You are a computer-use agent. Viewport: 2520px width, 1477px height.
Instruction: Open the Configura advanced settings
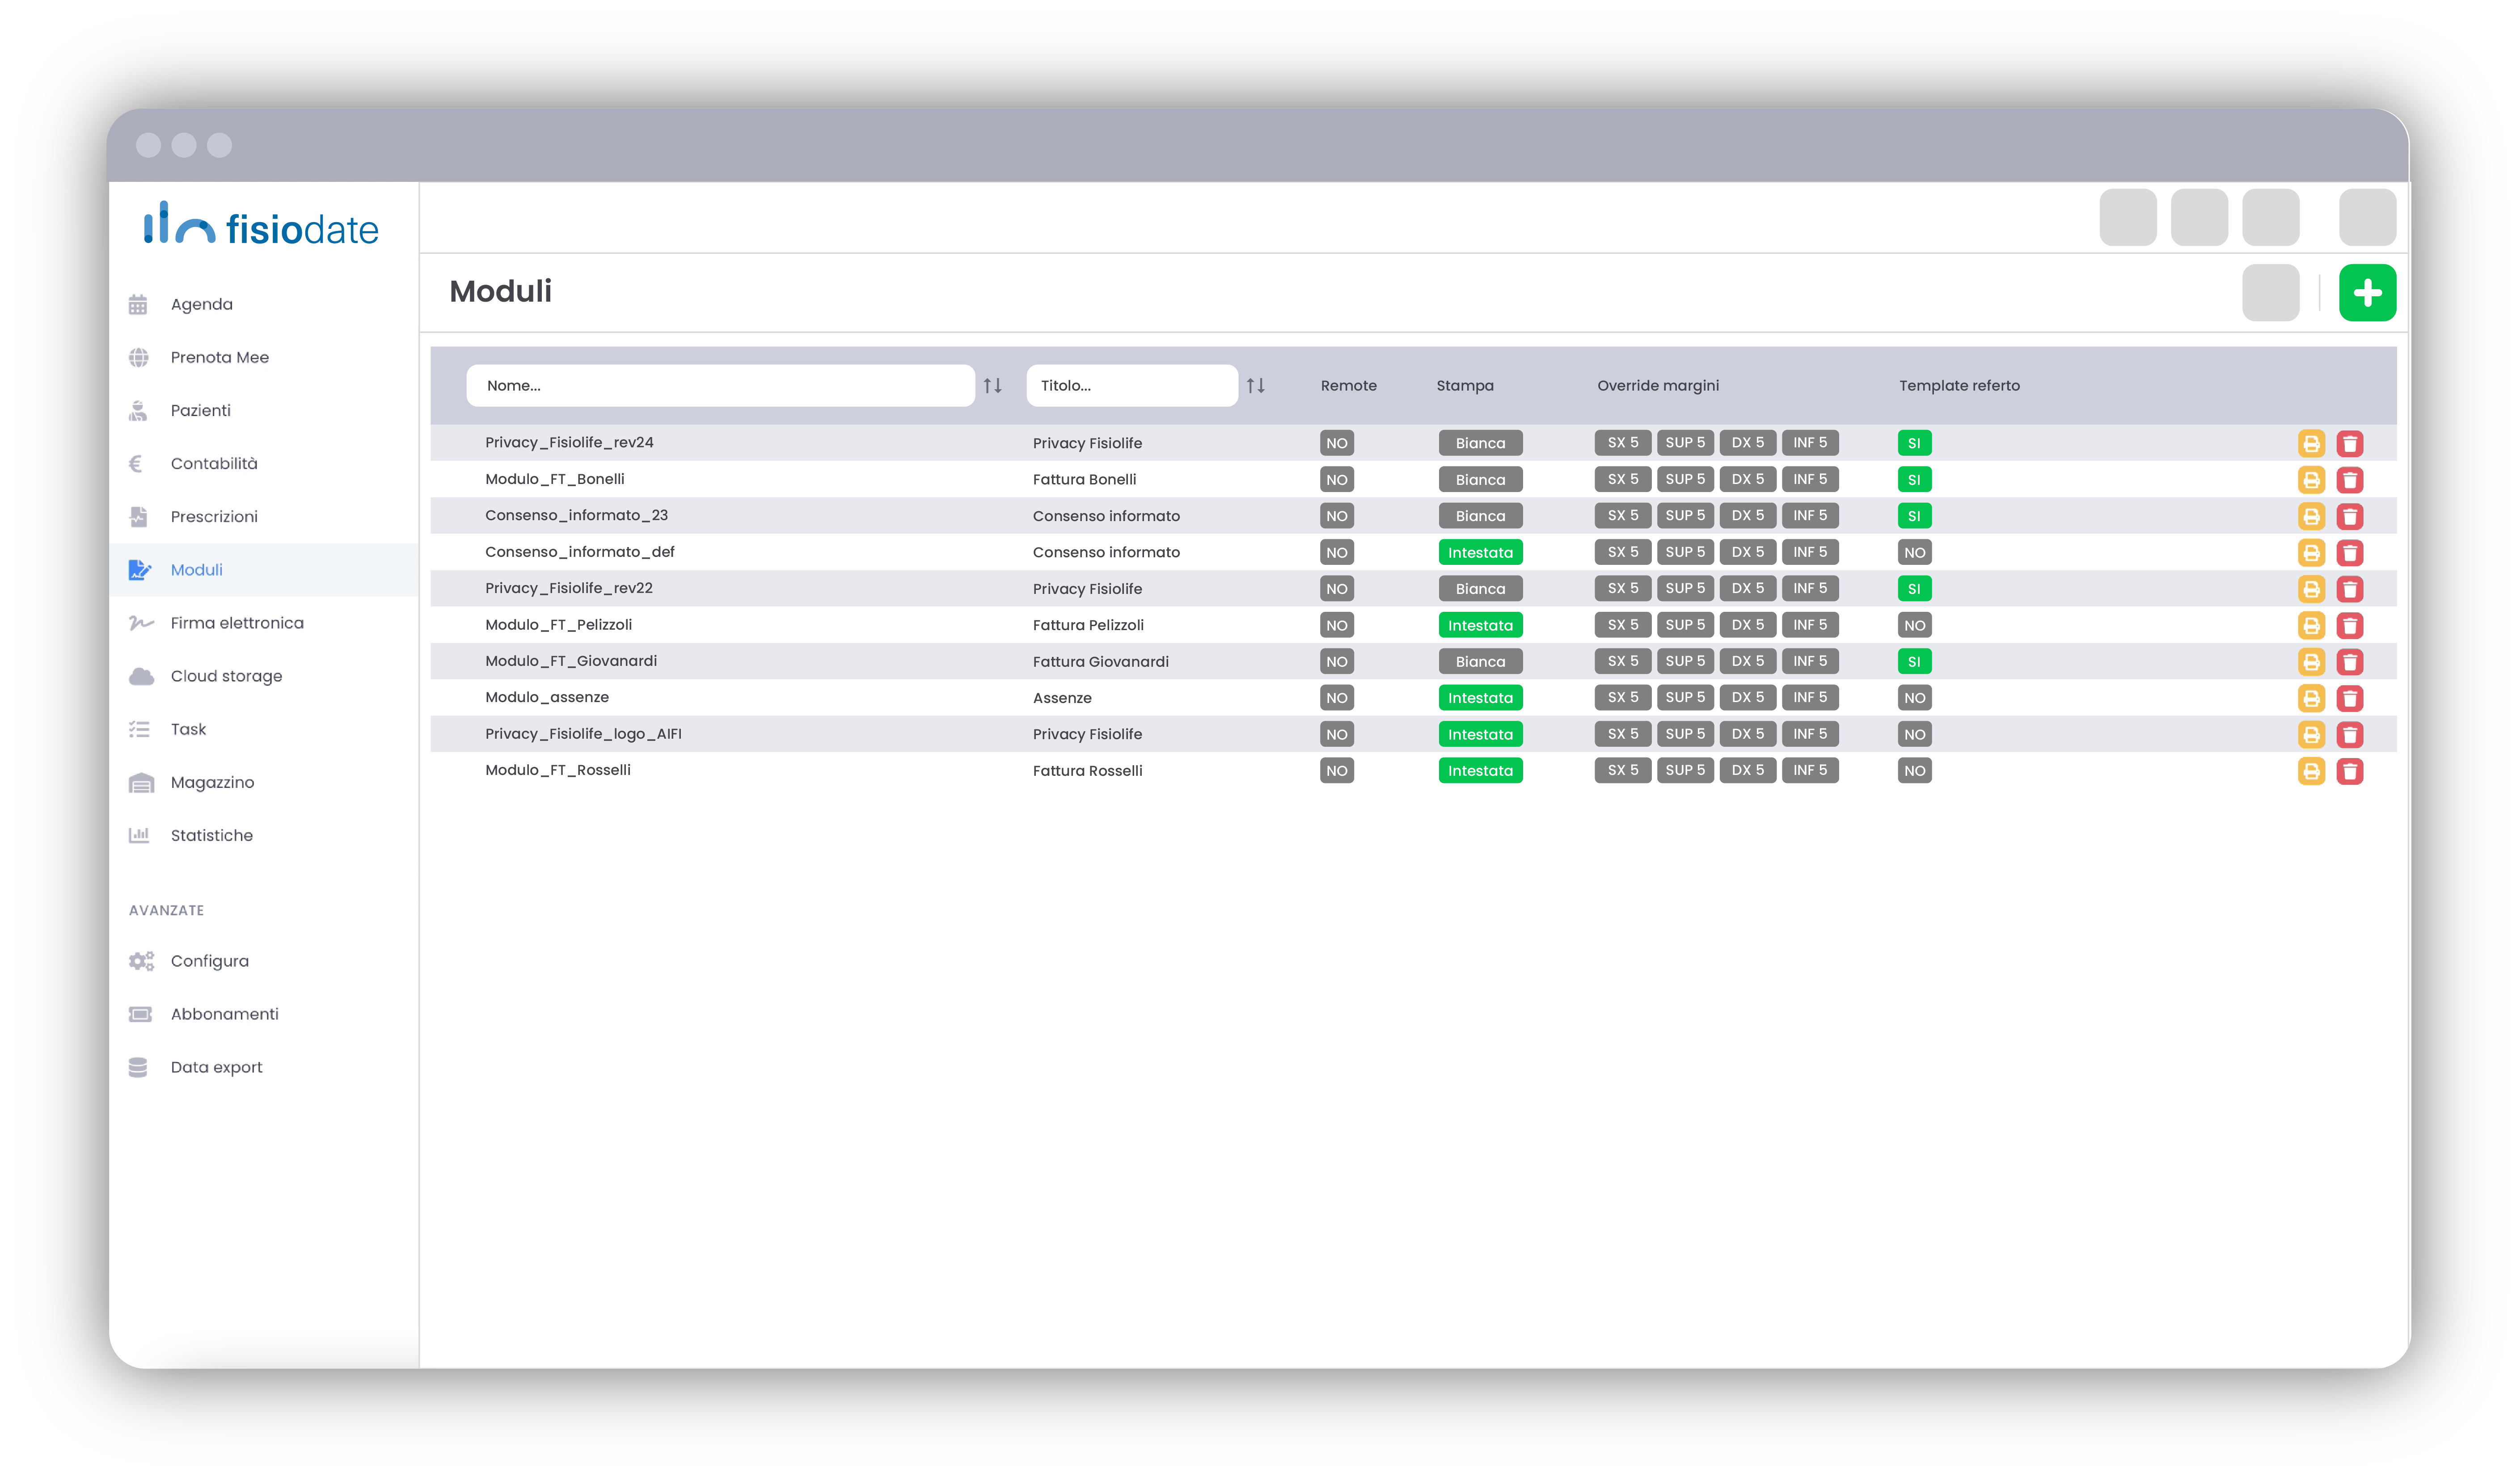[209, 961]
